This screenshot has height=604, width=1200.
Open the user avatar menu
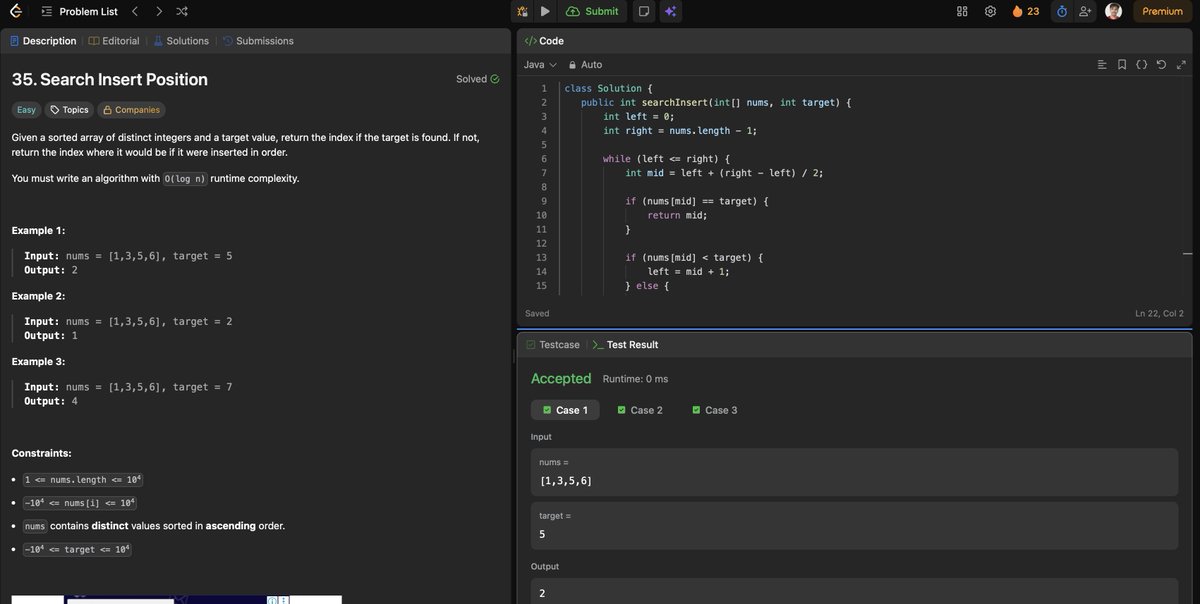click(1113, 11)
